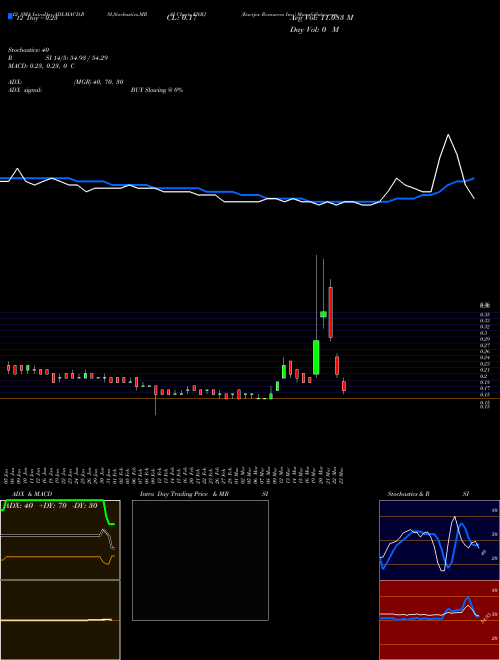Click the lower MACD chart panel

(x=60, y=620)
